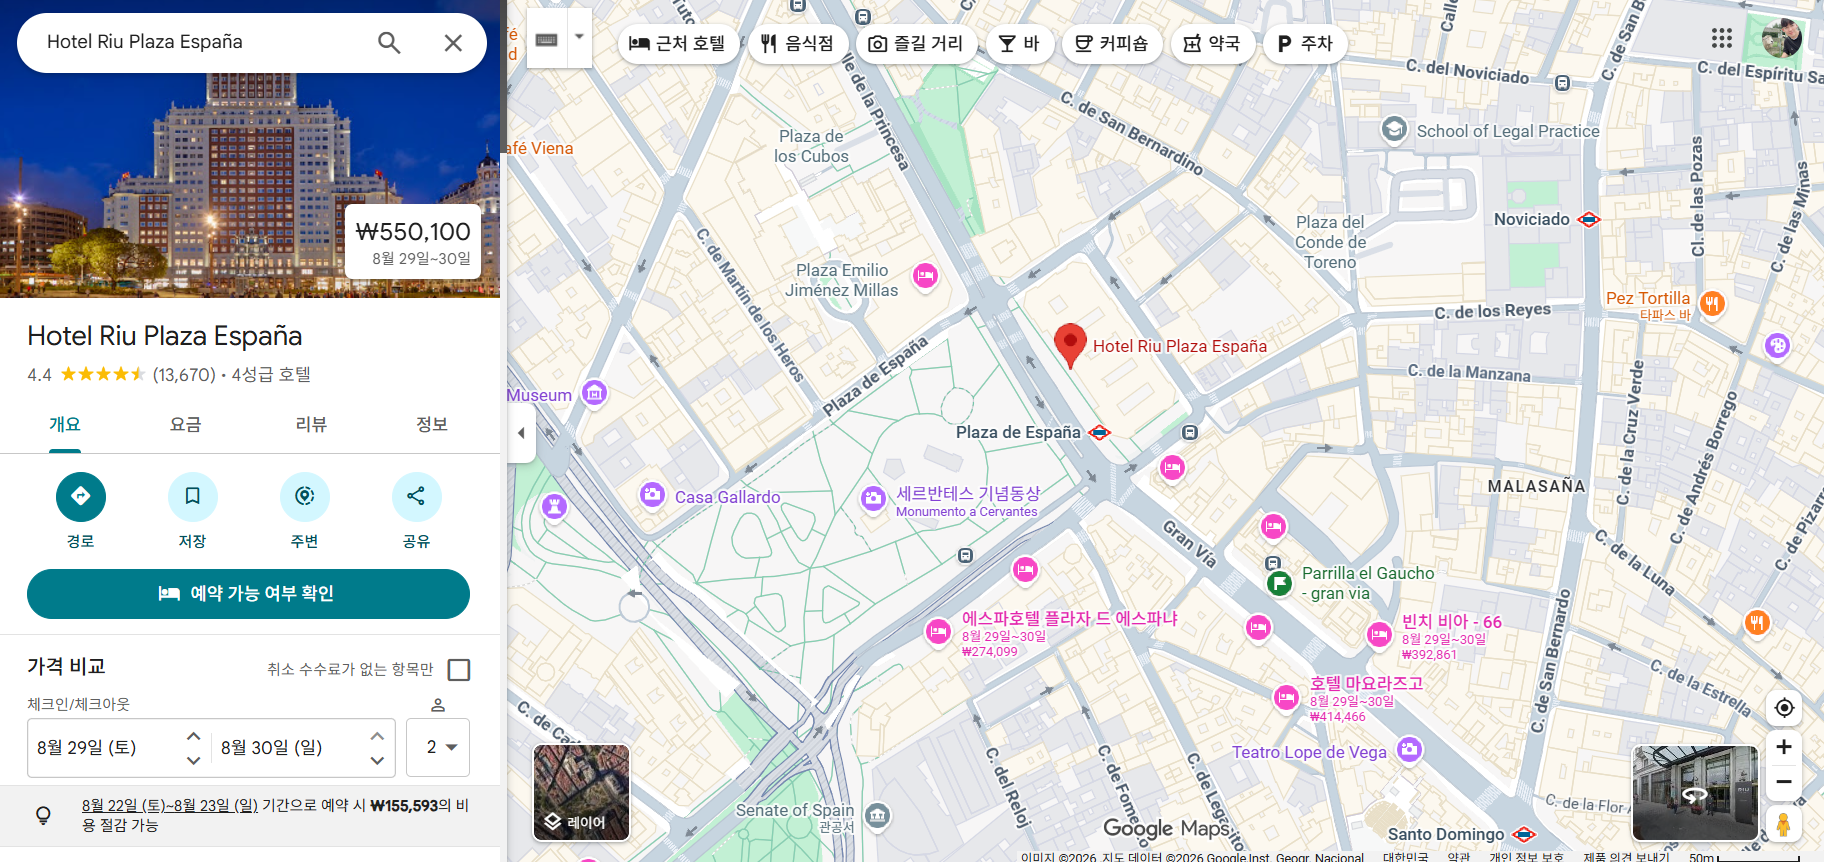Open the 대한민국 region link
Image resolution: width=1824 pixels, height=862 pixels.
tap(1405, 856)
